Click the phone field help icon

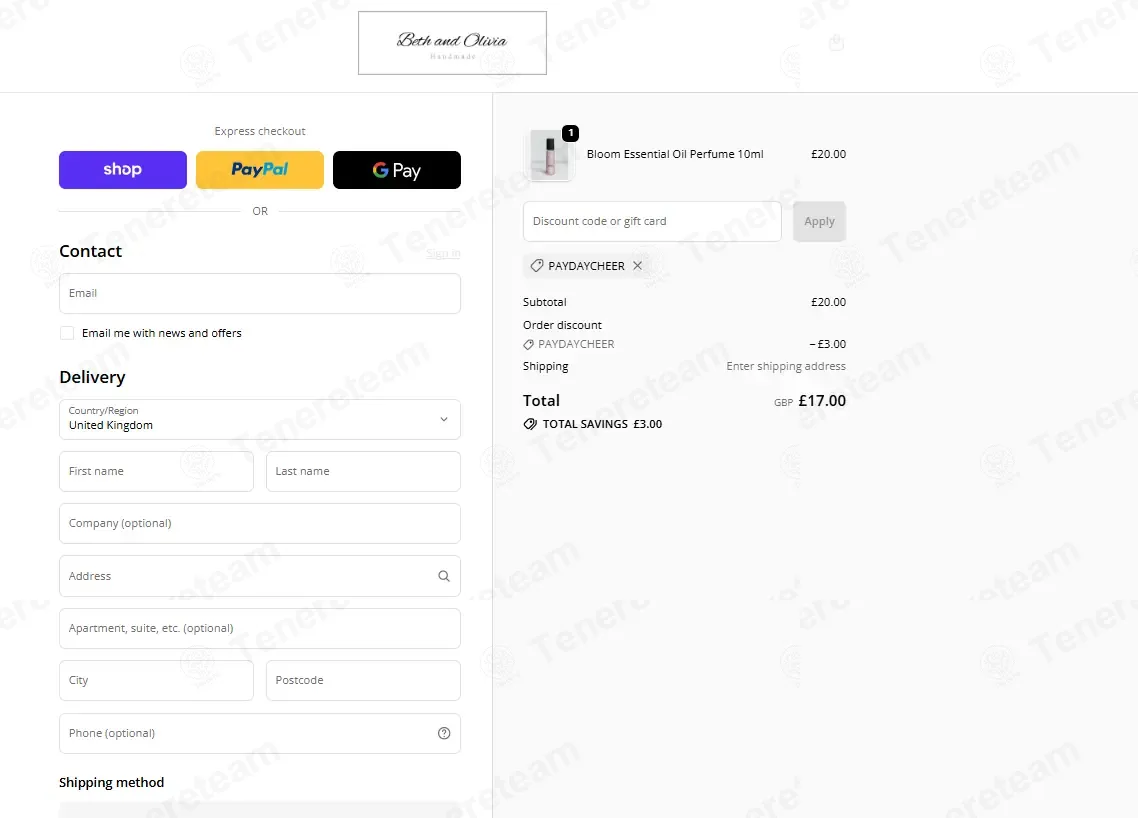[x=443, y=733]
